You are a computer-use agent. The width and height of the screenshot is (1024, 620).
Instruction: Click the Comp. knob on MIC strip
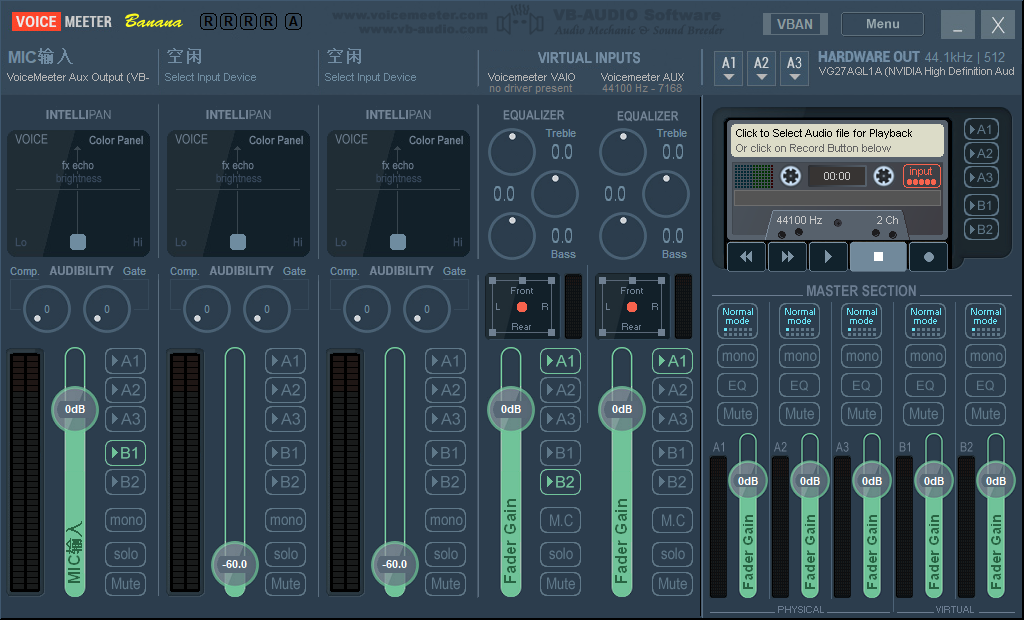point(47,310)
